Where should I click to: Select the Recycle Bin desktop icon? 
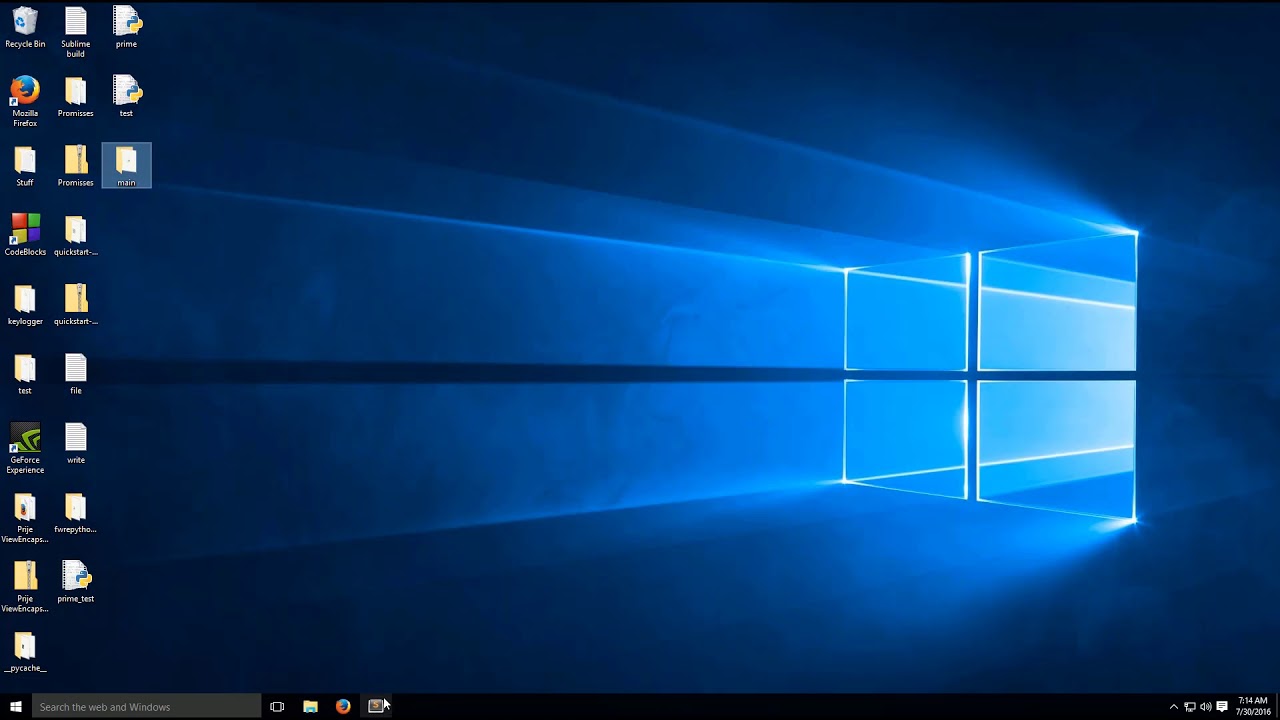[x=25, y=28]
